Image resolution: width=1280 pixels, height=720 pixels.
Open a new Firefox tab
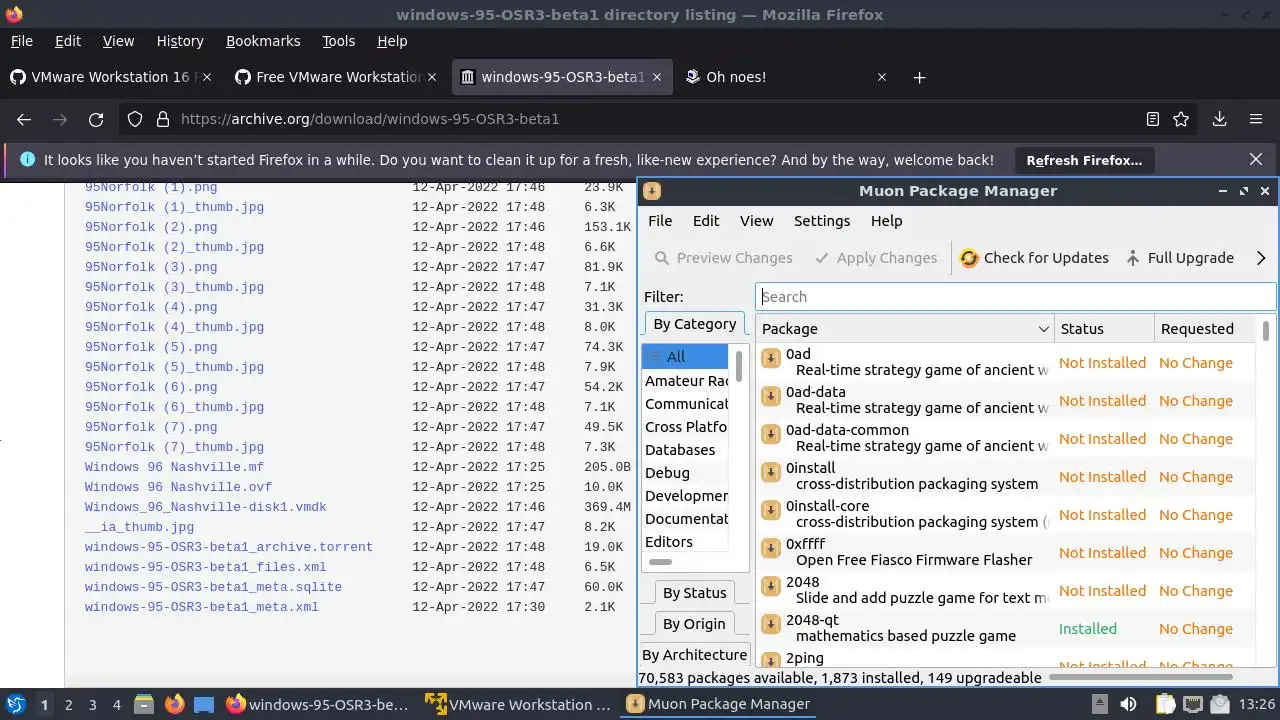click(x=920, y=77)
